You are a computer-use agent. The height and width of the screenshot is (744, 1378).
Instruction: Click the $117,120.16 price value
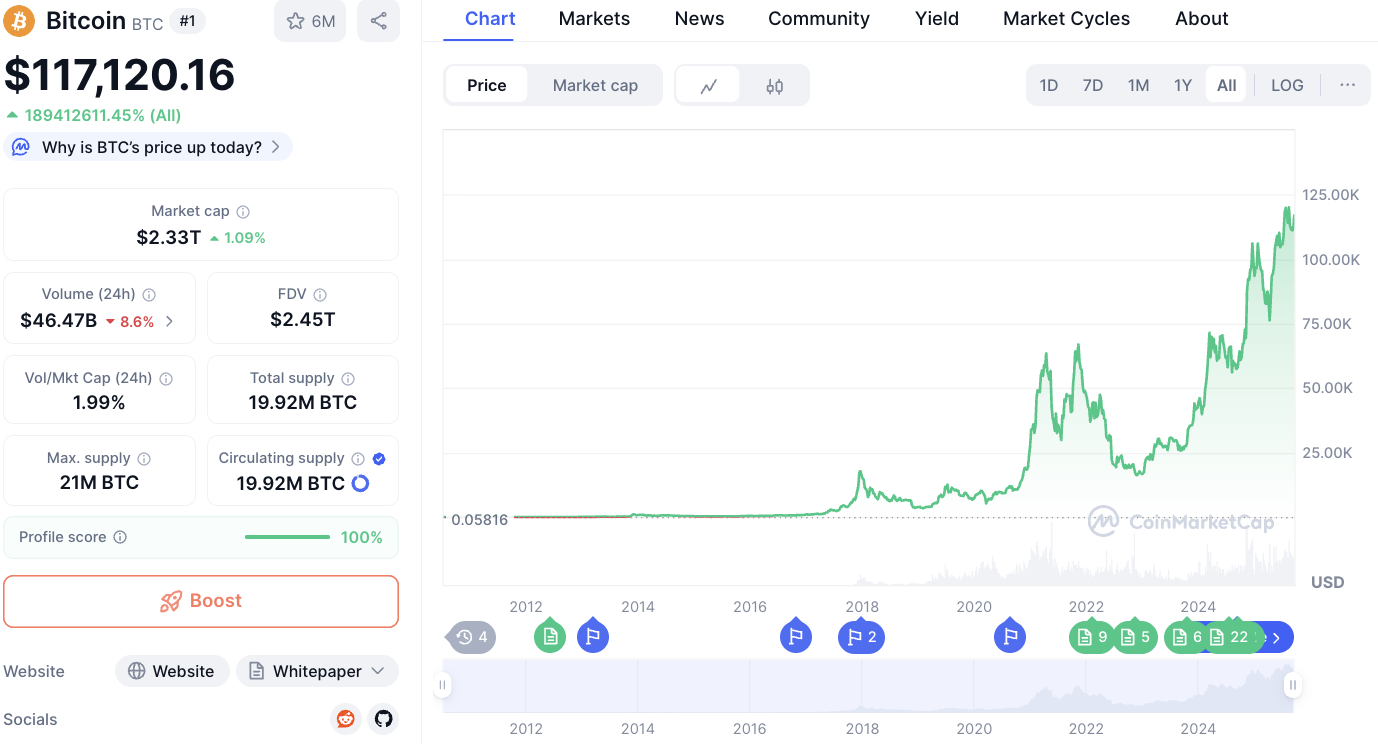[120, 75]
